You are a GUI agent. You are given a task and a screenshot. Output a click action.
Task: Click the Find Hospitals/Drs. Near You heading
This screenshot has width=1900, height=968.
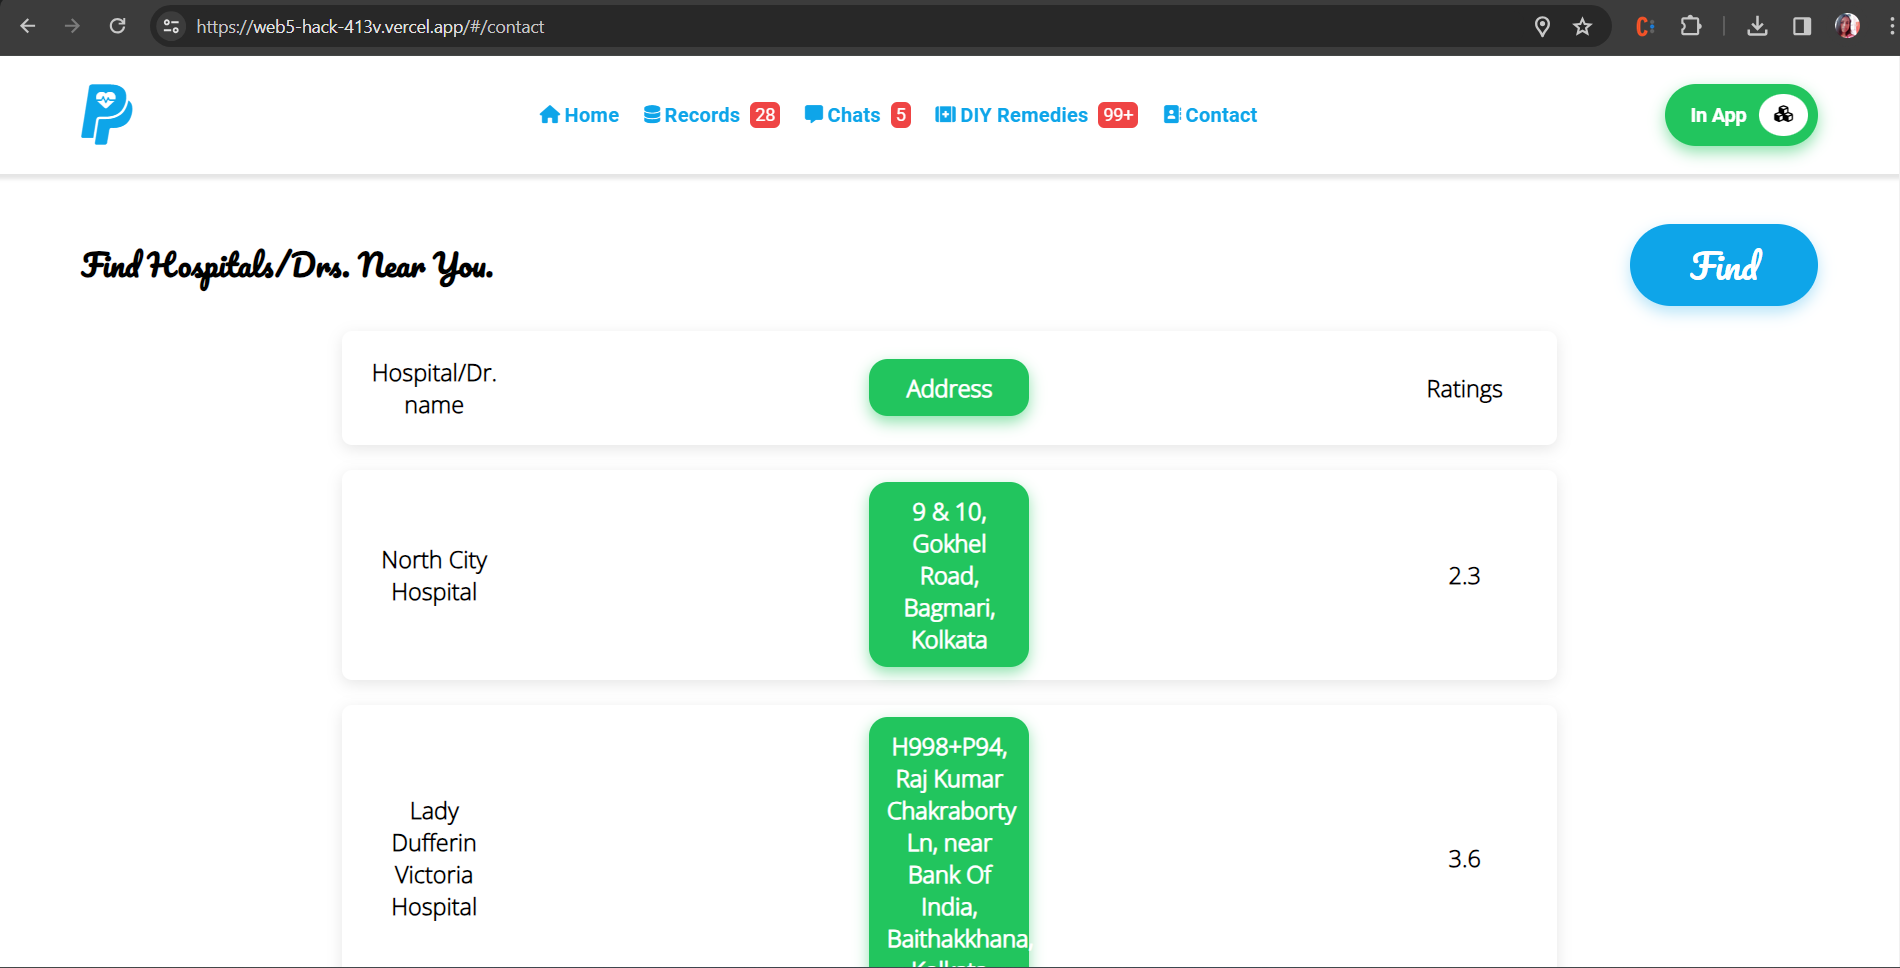287,267
